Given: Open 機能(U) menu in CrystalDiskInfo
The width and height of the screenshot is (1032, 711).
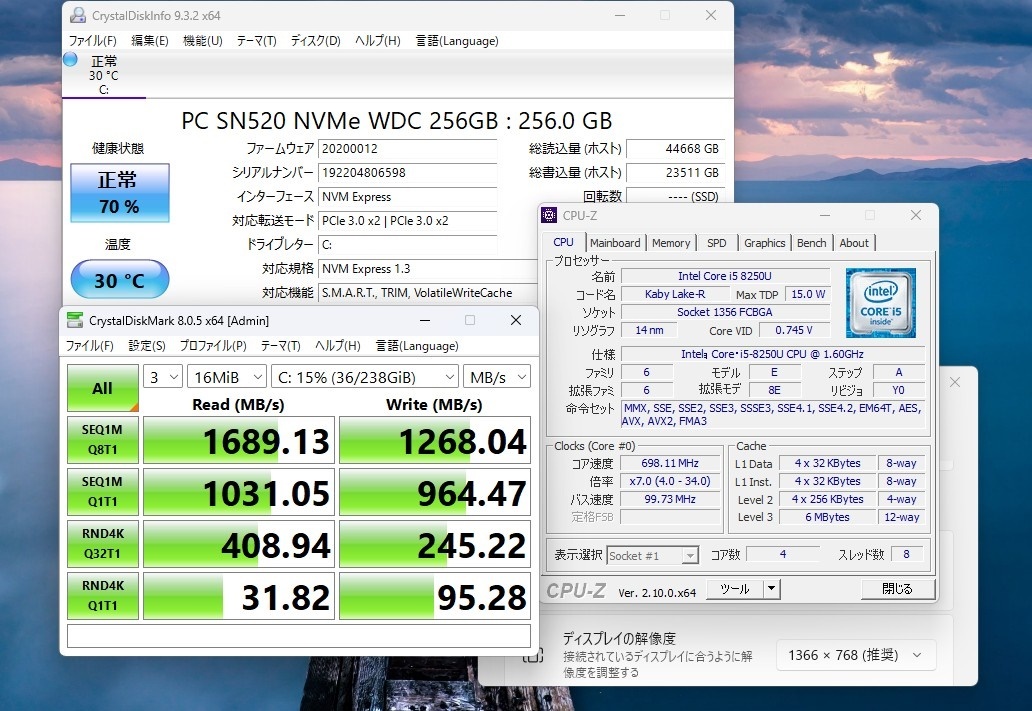Looking at the screenshot, I should [203, 41].
